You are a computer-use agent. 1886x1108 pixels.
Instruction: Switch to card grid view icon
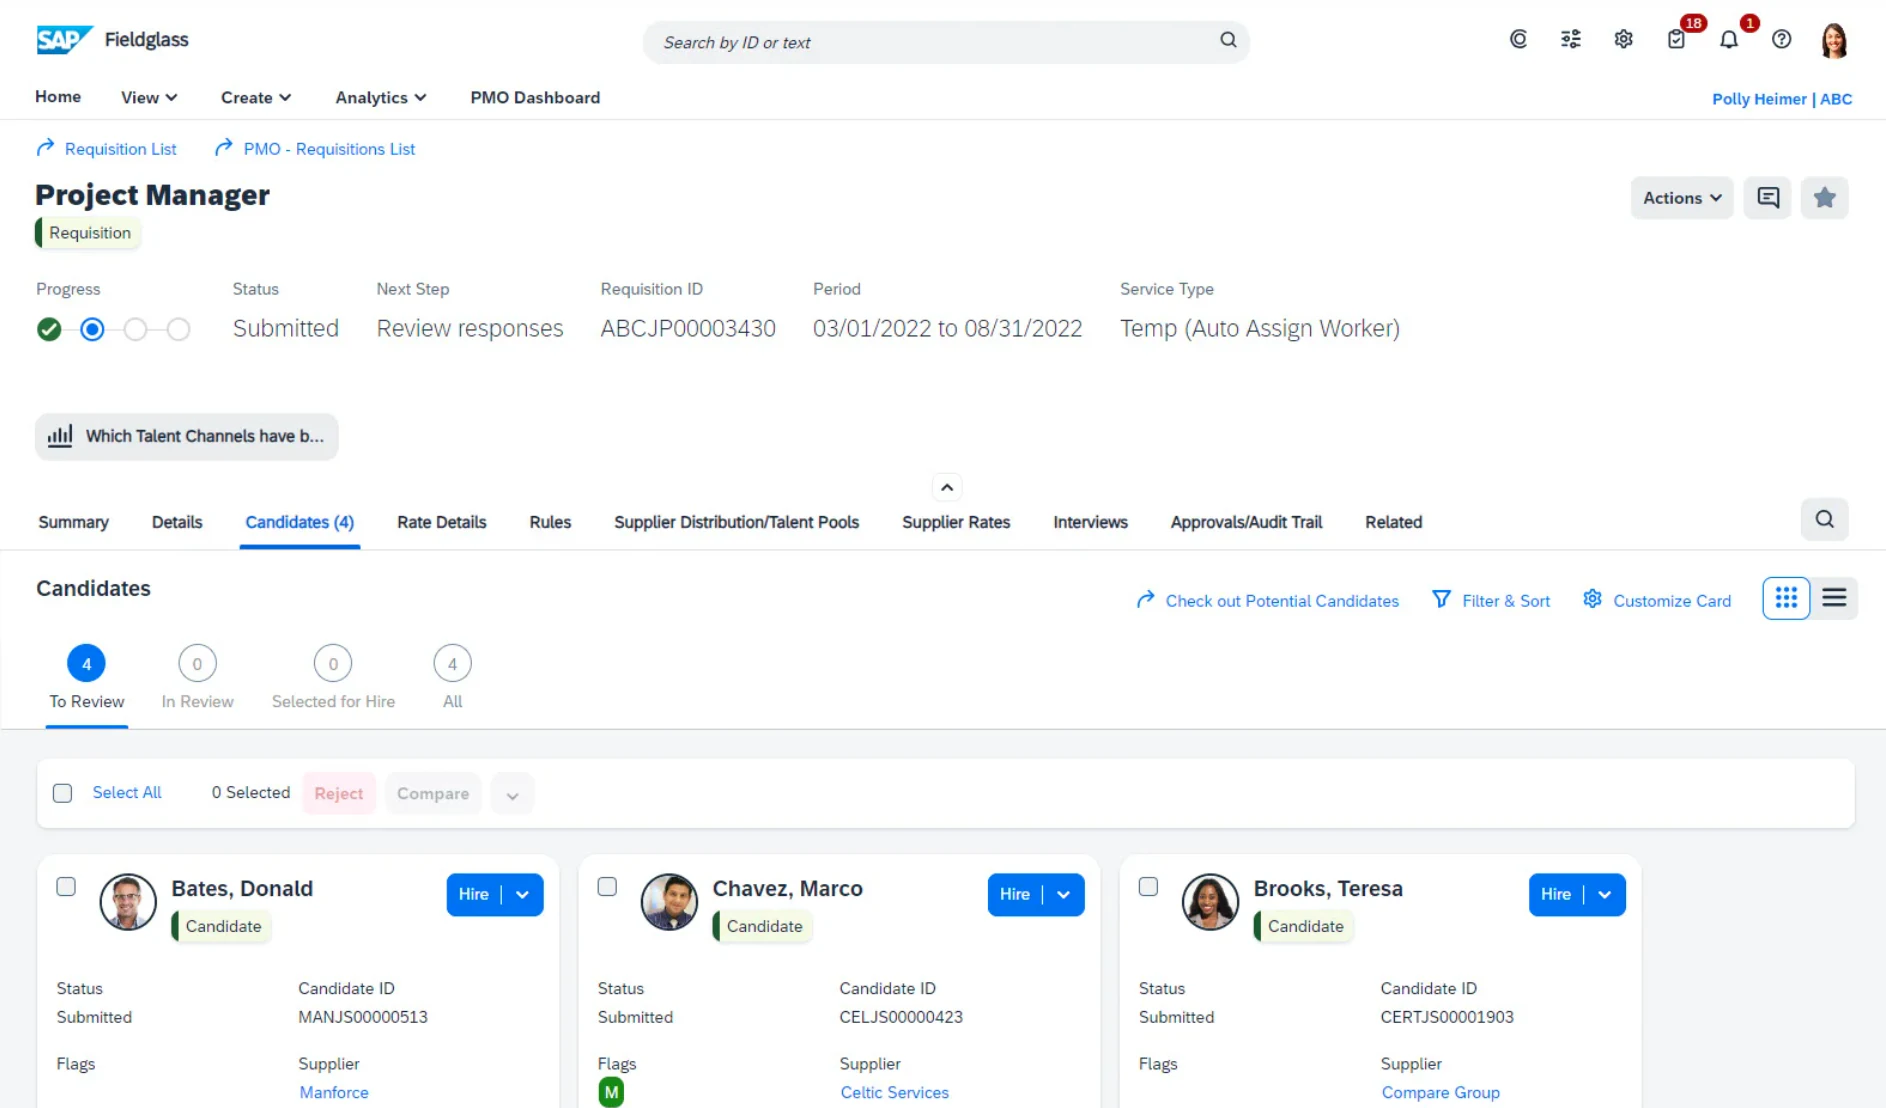coord(1786,598)
